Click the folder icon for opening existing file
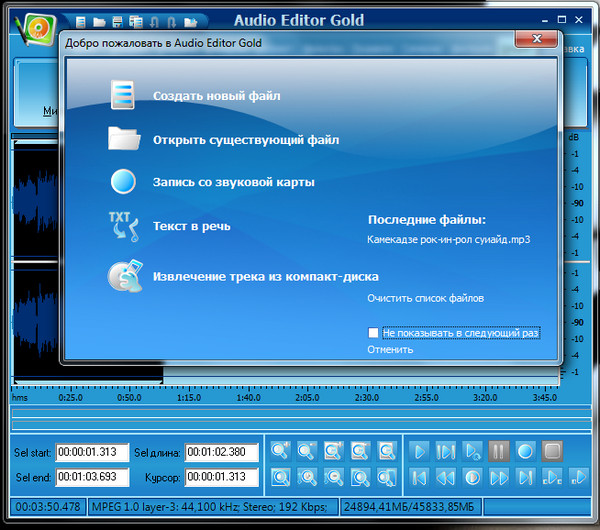 click(124, 139)
